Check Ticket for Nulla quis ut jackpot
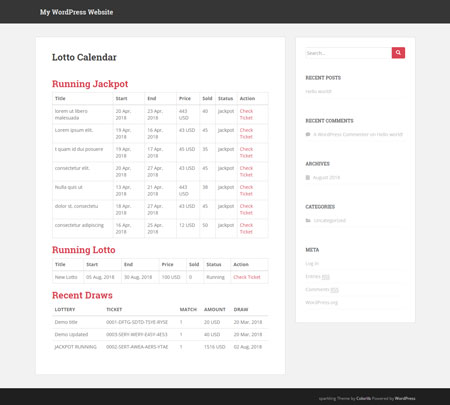Screen dimensions: 450x405 pos(246,190)
